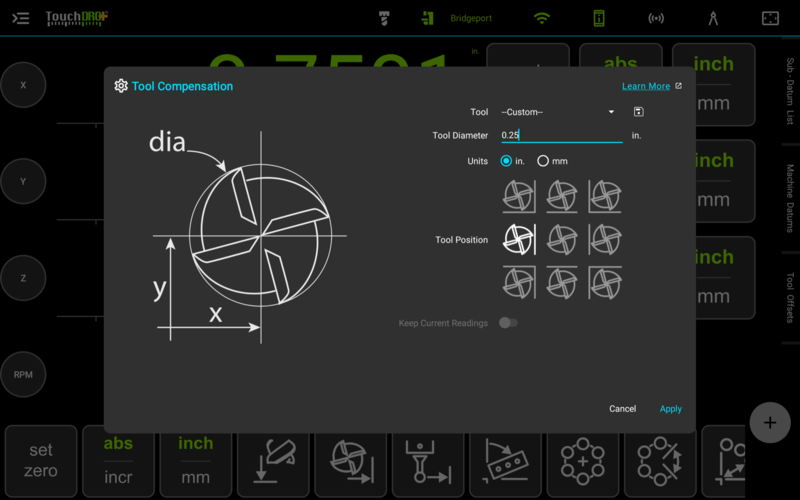Toggle the Keep Current Readings switch

[x=508, y=322]
